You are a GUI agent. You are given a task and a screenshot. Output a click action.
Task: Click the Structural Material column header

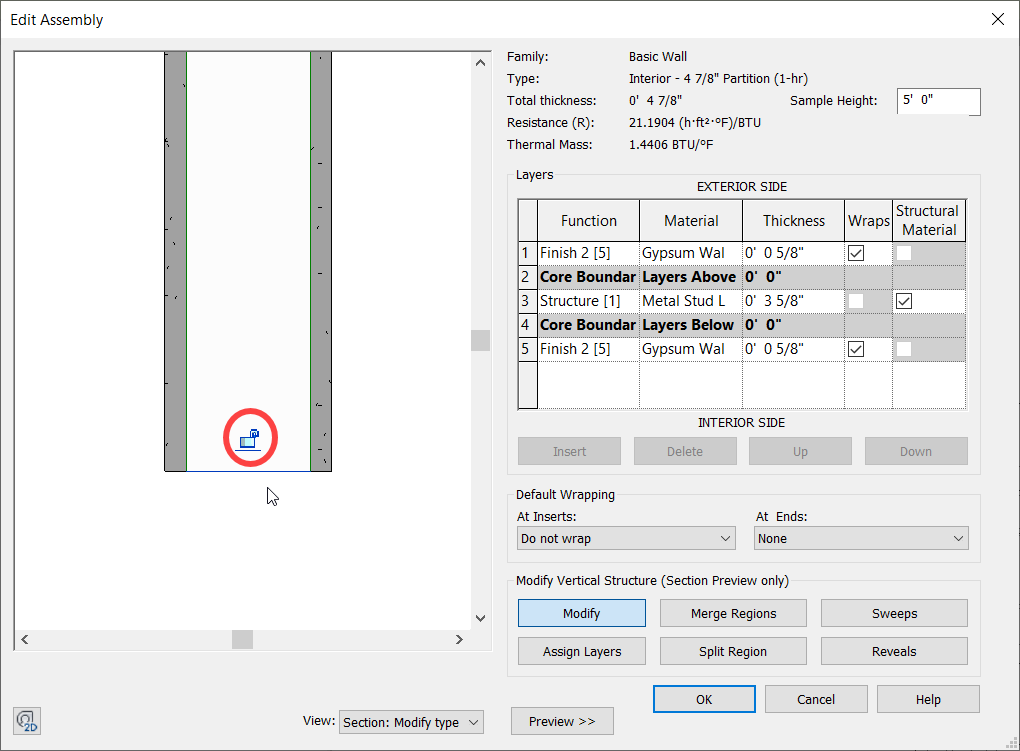(929, 221)
